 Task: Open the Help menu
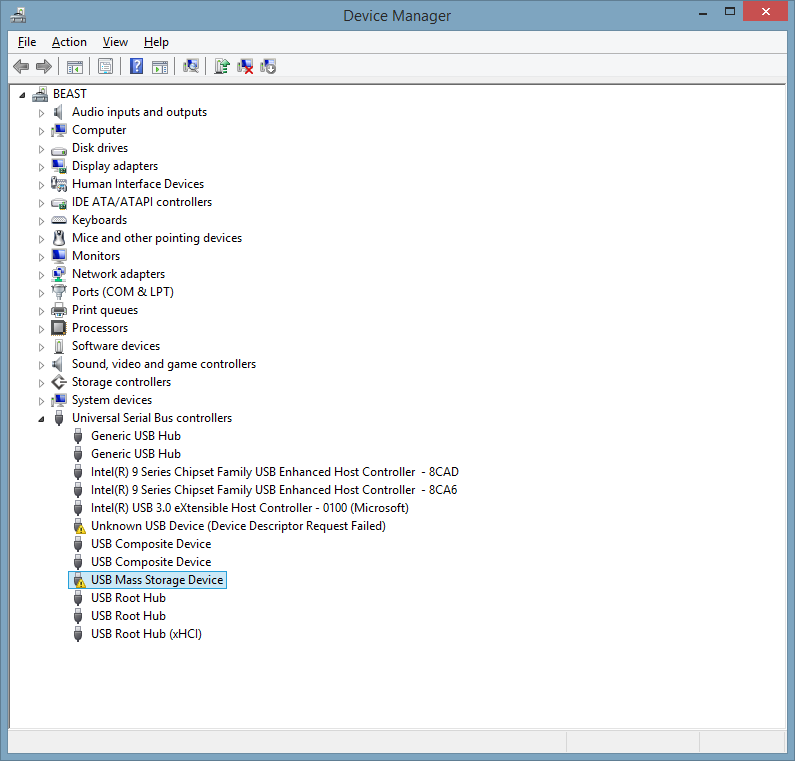156,42
